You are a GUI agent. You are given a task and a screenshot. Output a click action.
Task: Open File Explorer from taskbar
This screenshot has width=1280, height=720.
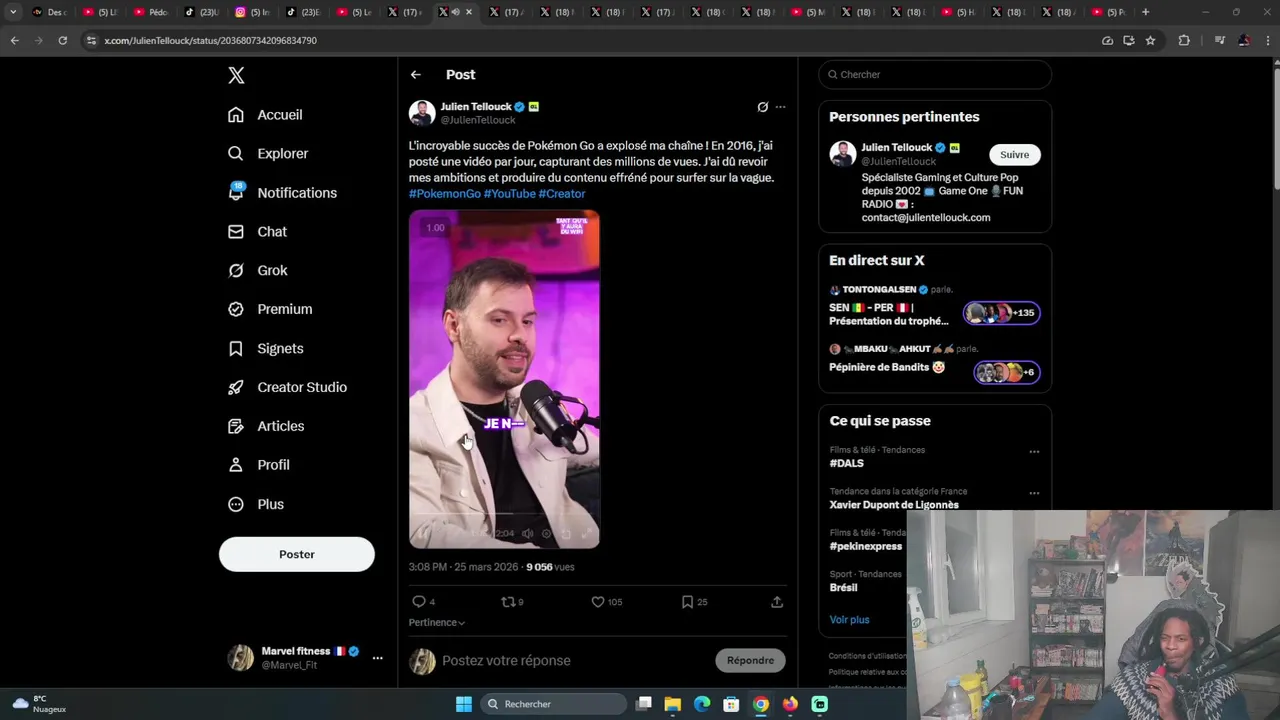point(673,704)
